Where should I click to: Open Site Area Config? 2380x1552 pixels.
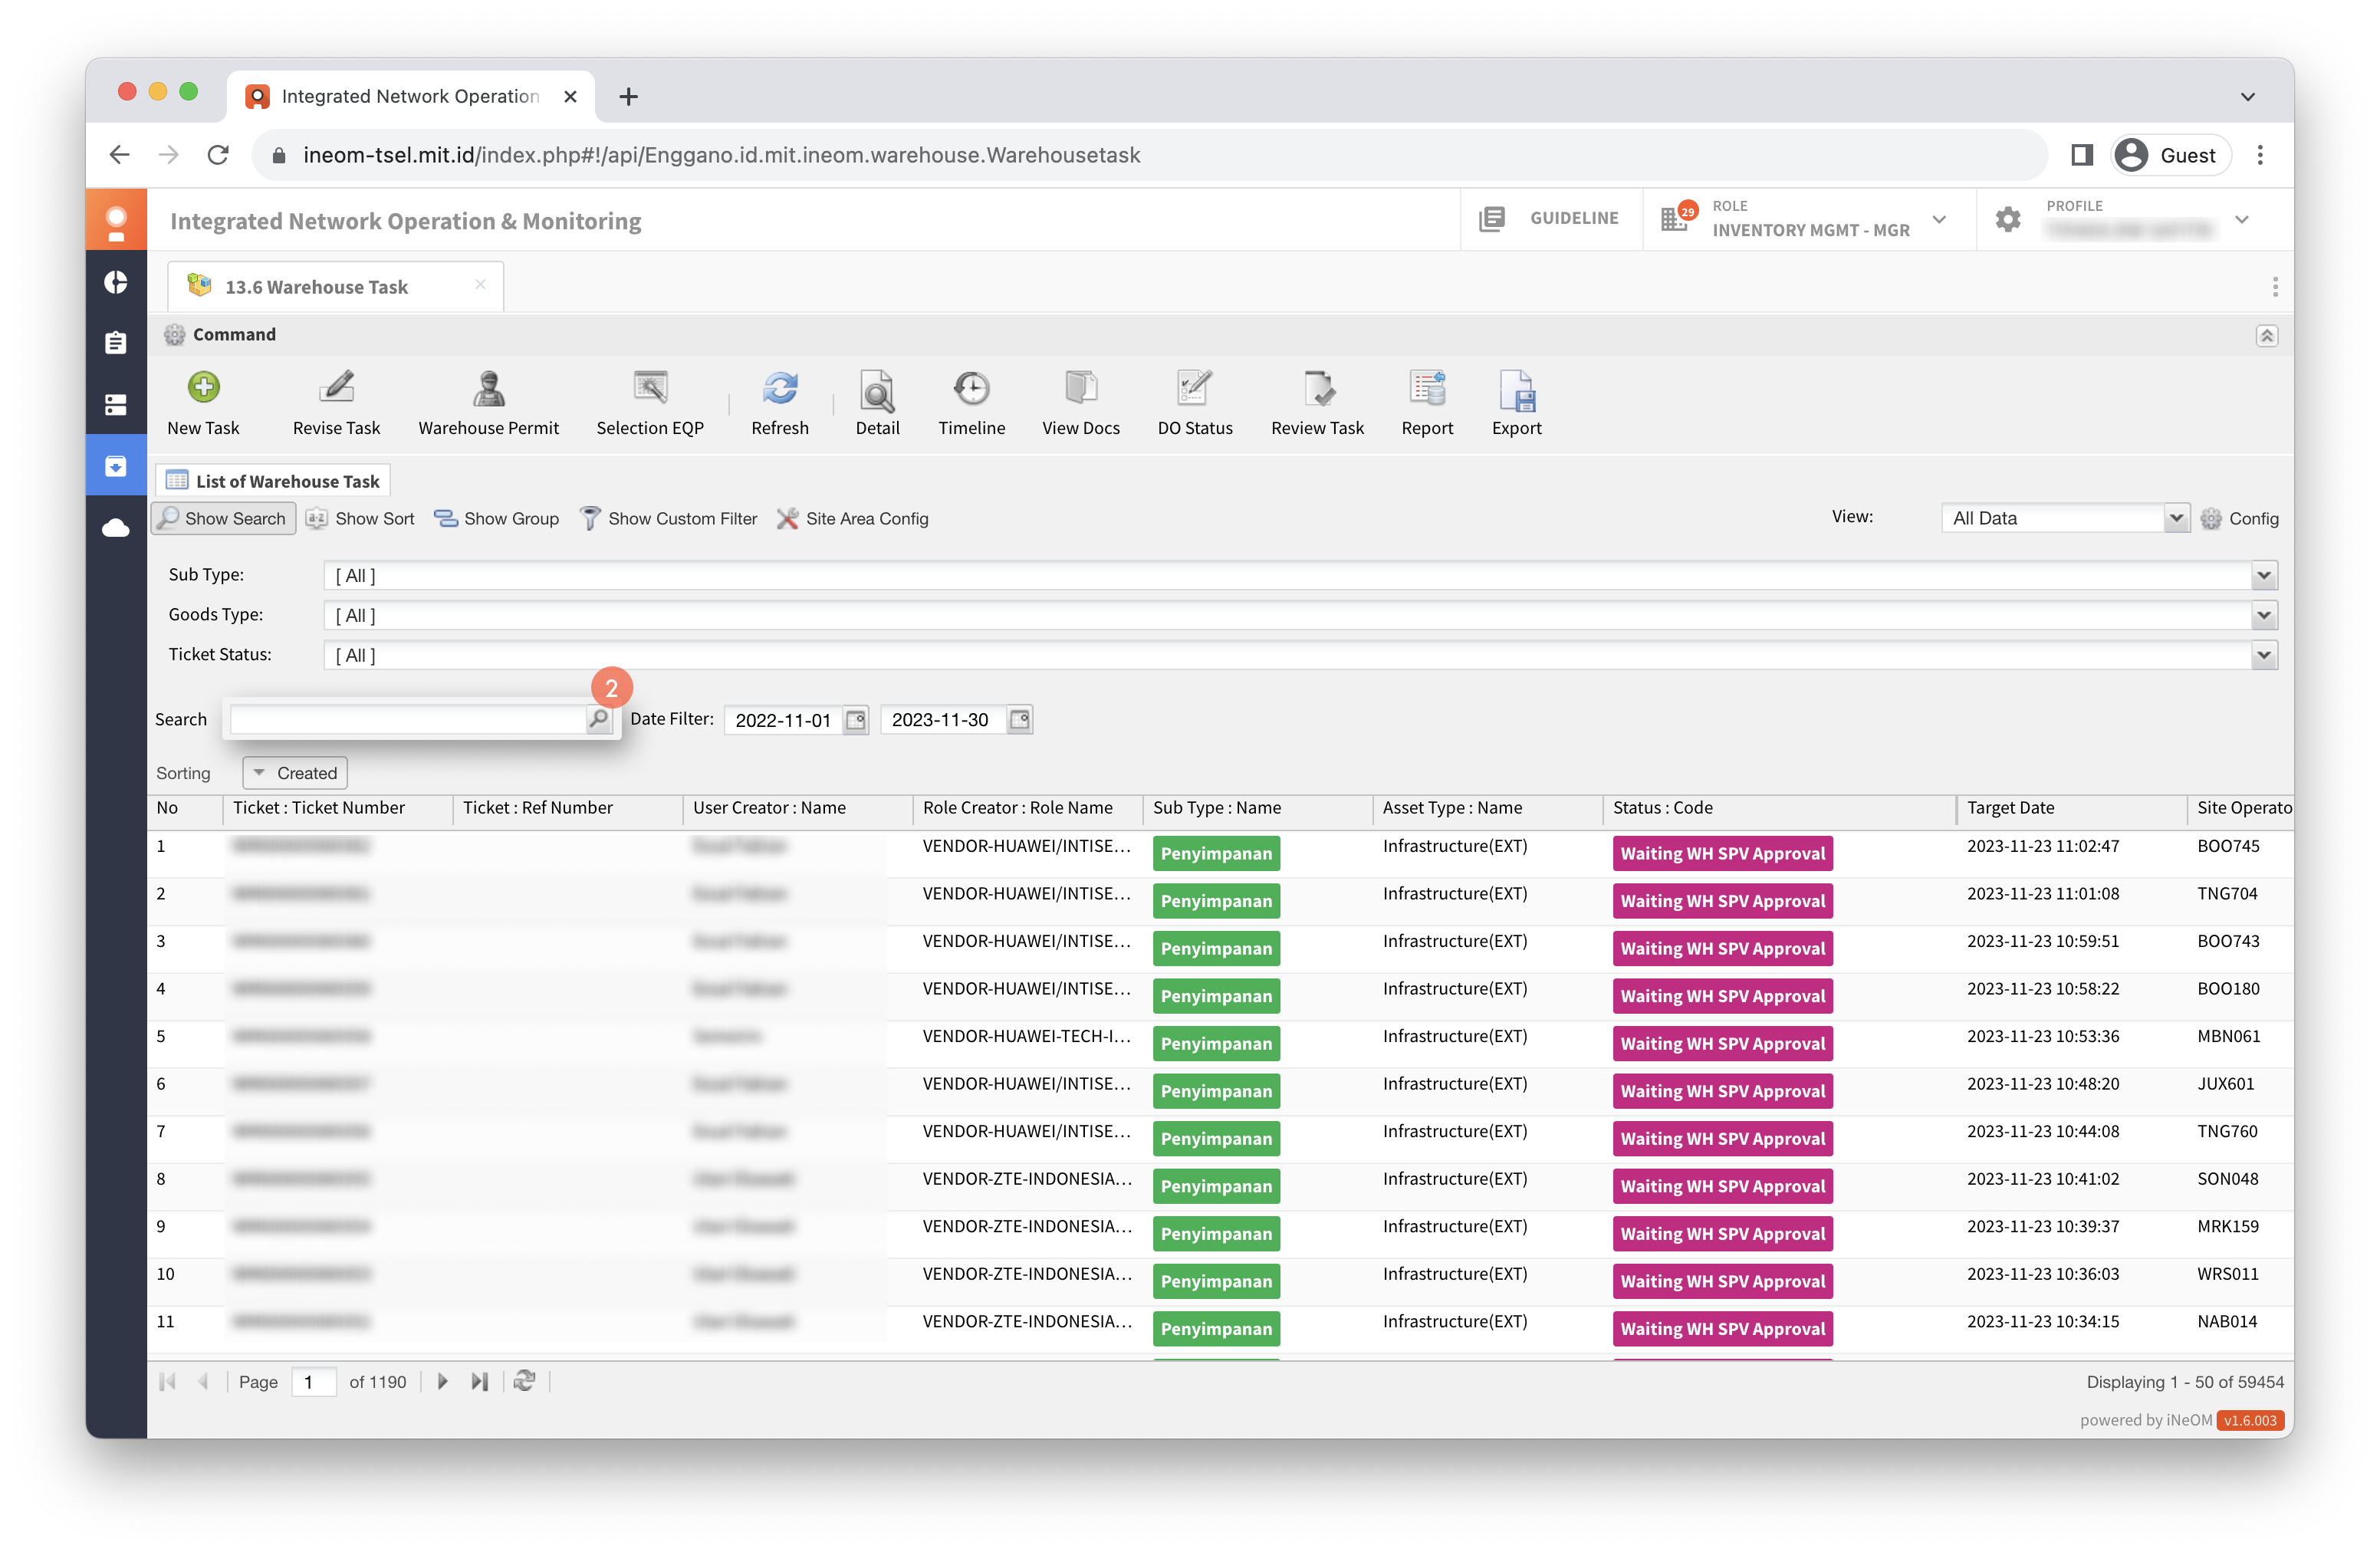[852, 518]
